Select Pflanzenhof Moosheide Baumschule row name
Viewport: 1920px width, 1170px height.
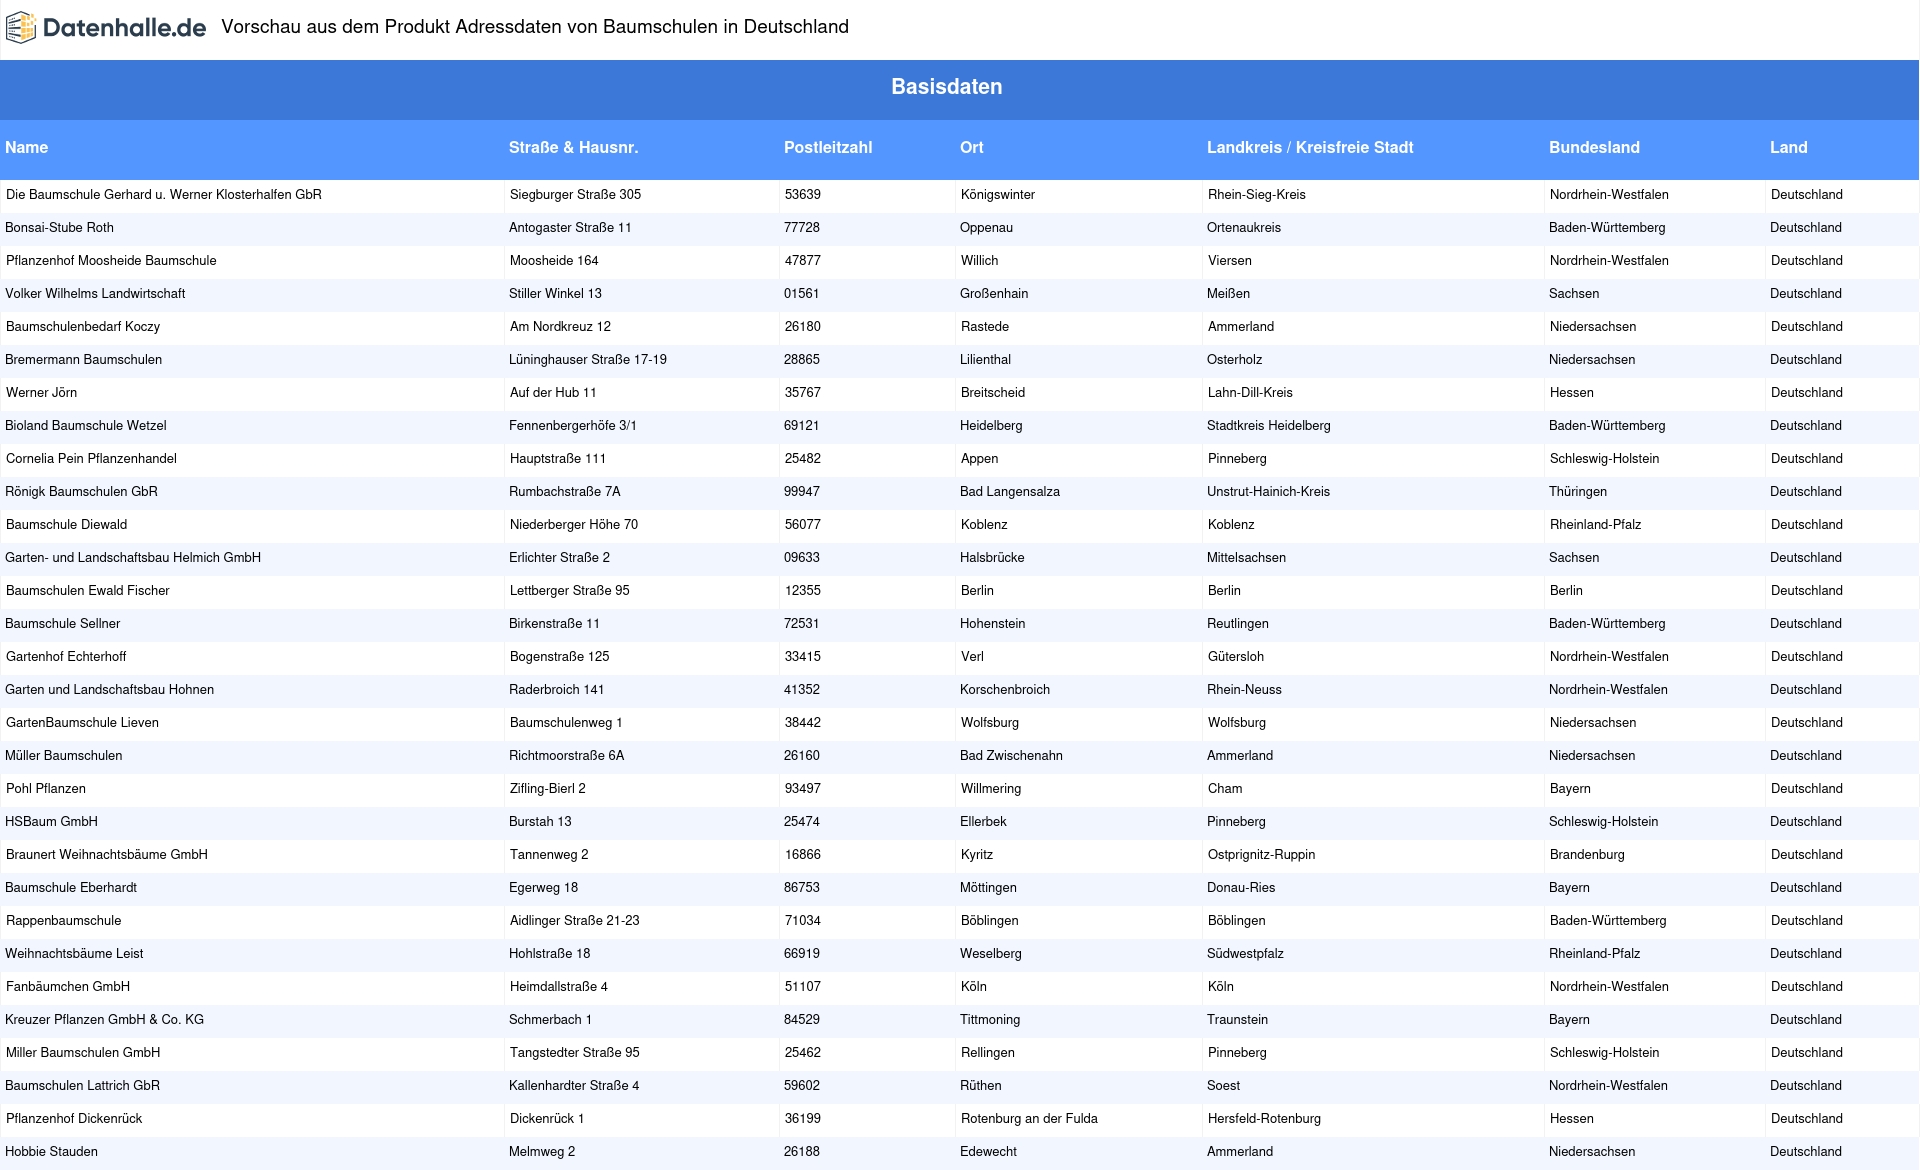111,261
